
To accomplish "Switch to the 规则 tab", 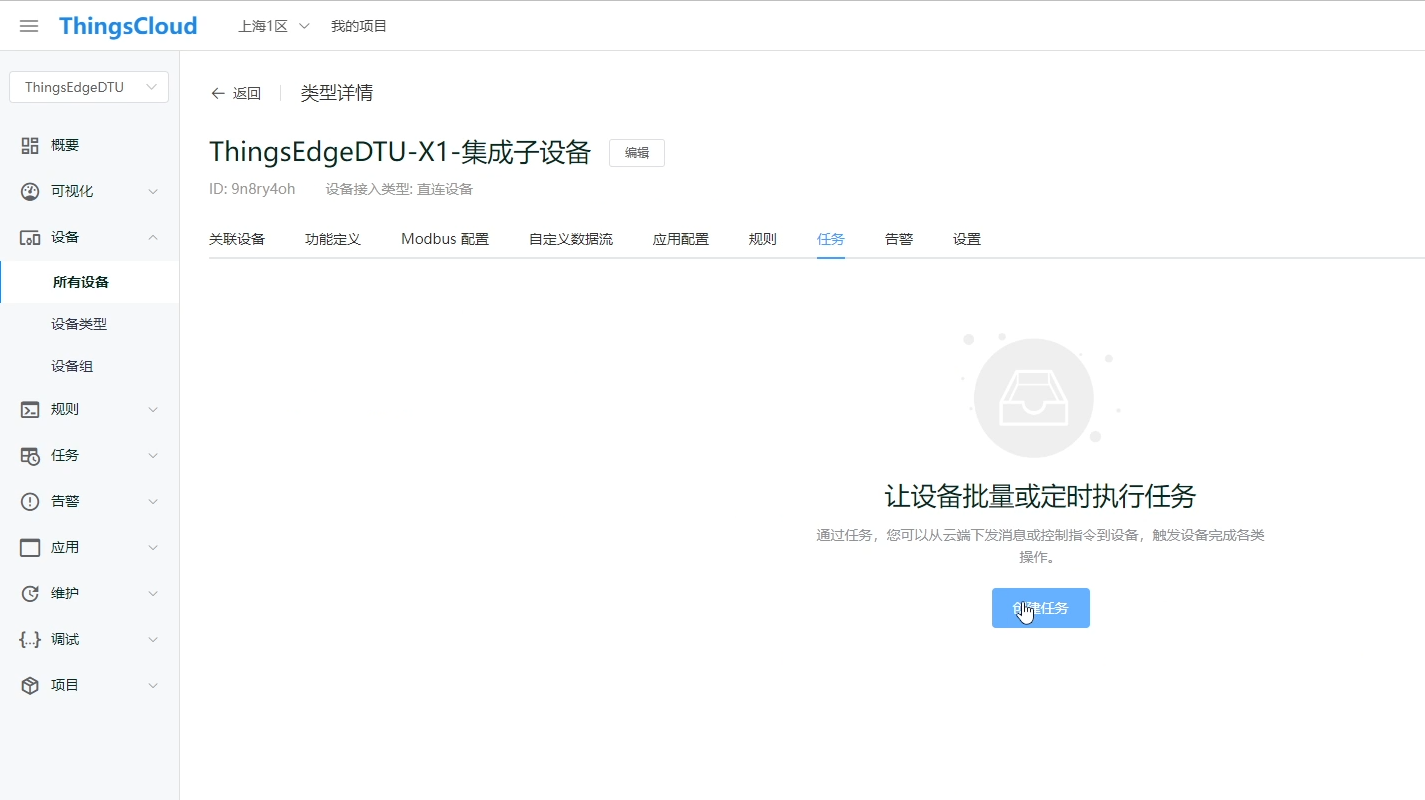I will click(x=763, y=239).
